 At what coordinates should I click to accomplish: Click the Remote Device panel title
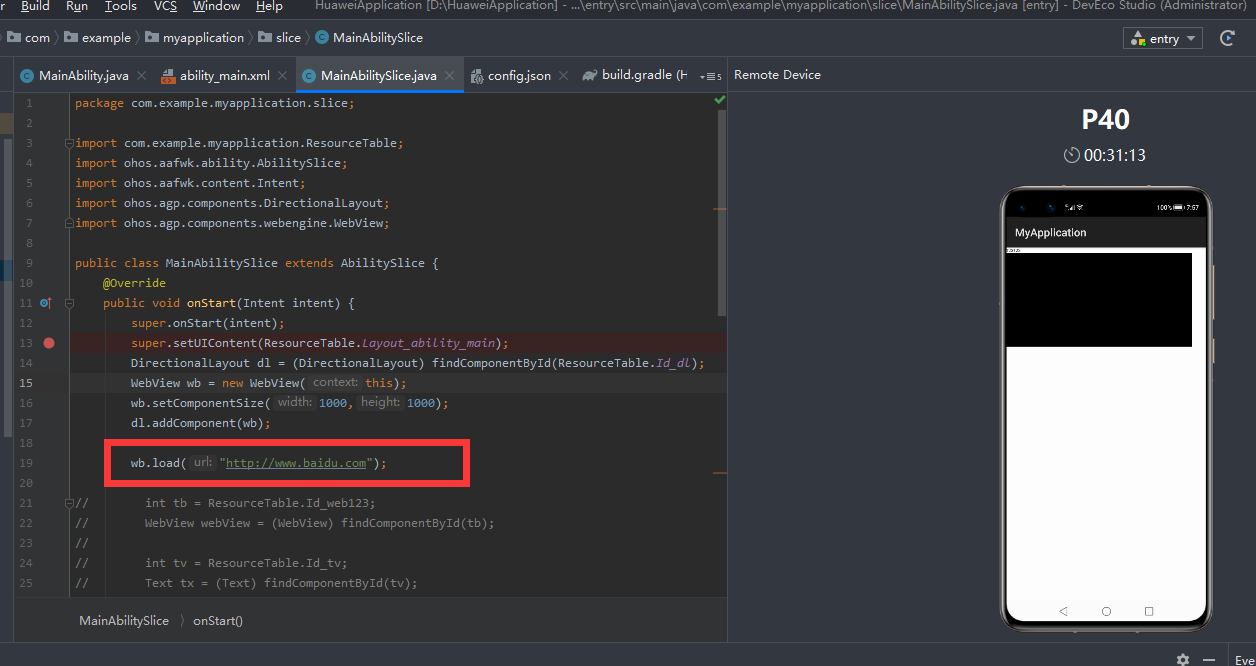[x=777, y=75]
